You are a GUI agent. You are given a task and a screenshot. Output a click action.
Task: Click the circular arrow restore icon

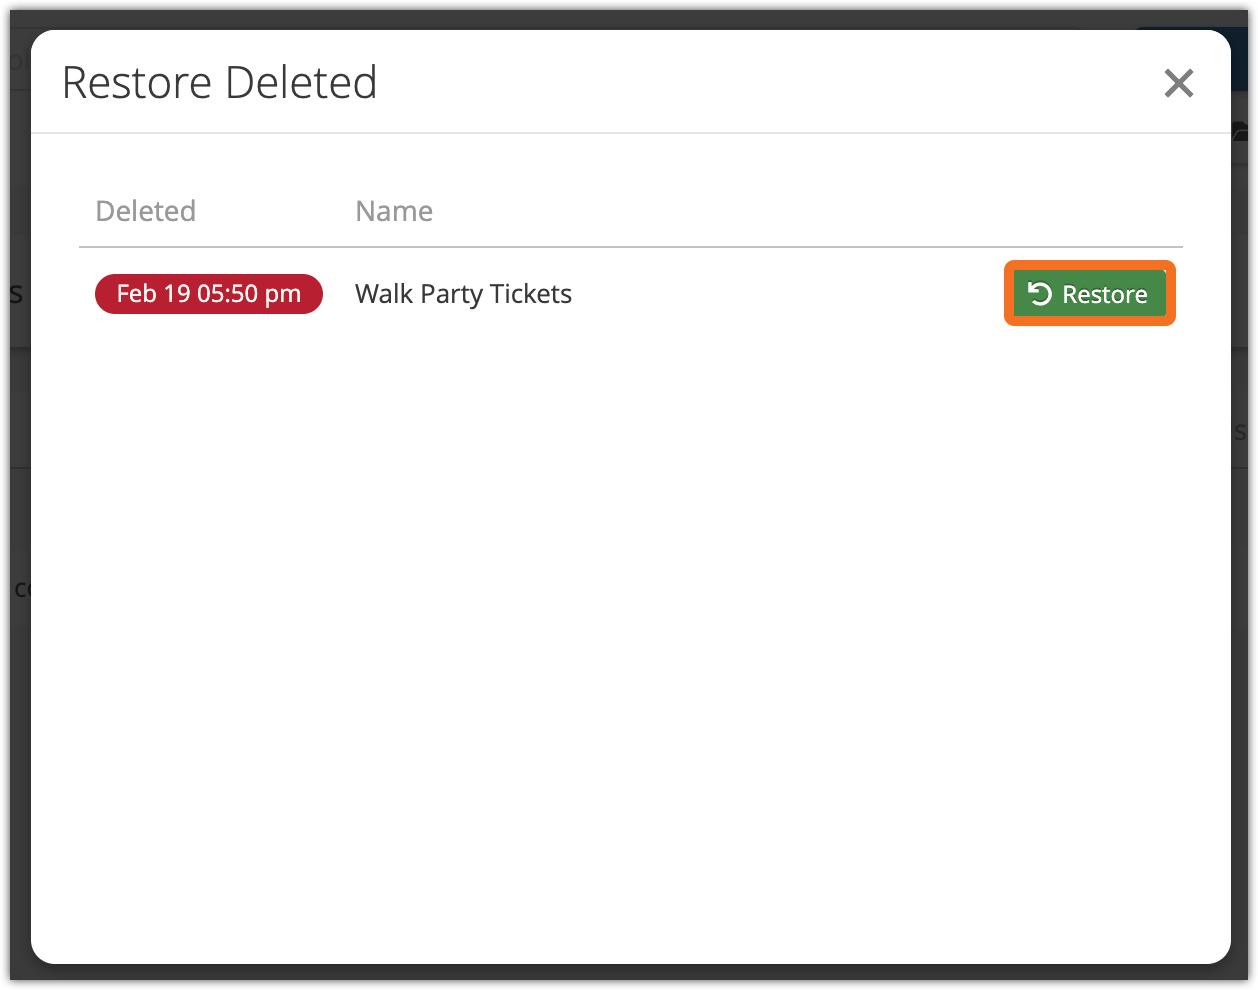[x=1040, y=294]
